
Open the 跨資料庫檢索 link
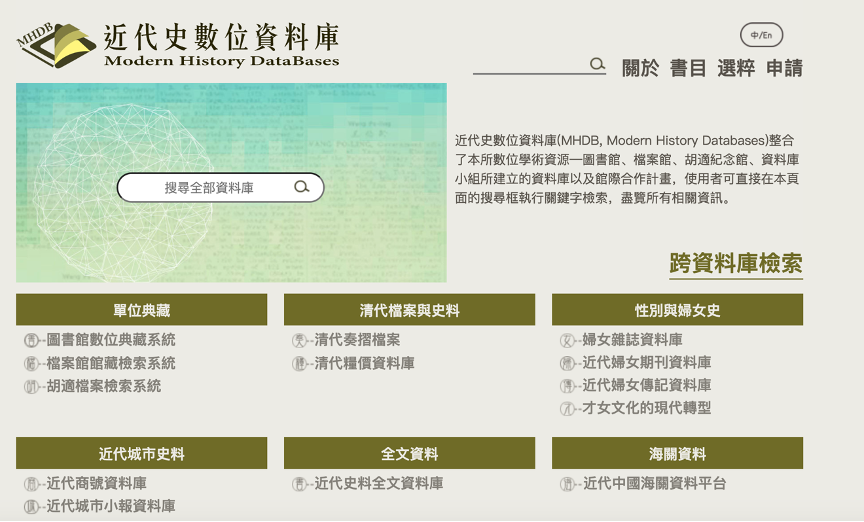tap(736, 264)
